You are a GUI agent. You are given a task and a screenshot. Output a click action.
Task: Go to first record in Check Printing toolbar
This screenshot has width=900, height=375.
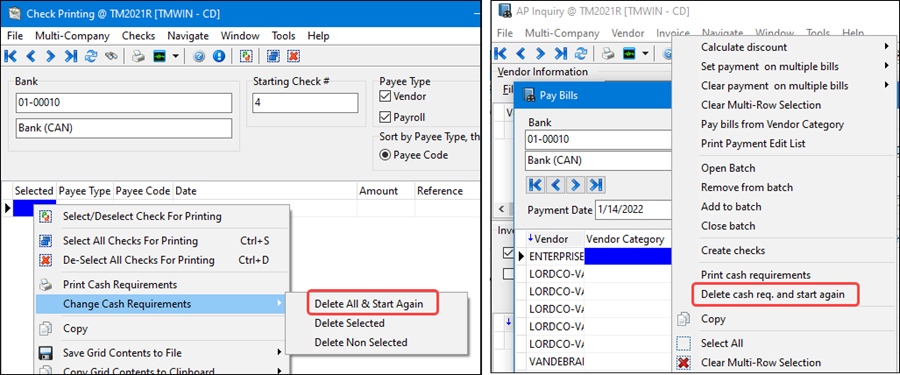(x=11, y=56)
